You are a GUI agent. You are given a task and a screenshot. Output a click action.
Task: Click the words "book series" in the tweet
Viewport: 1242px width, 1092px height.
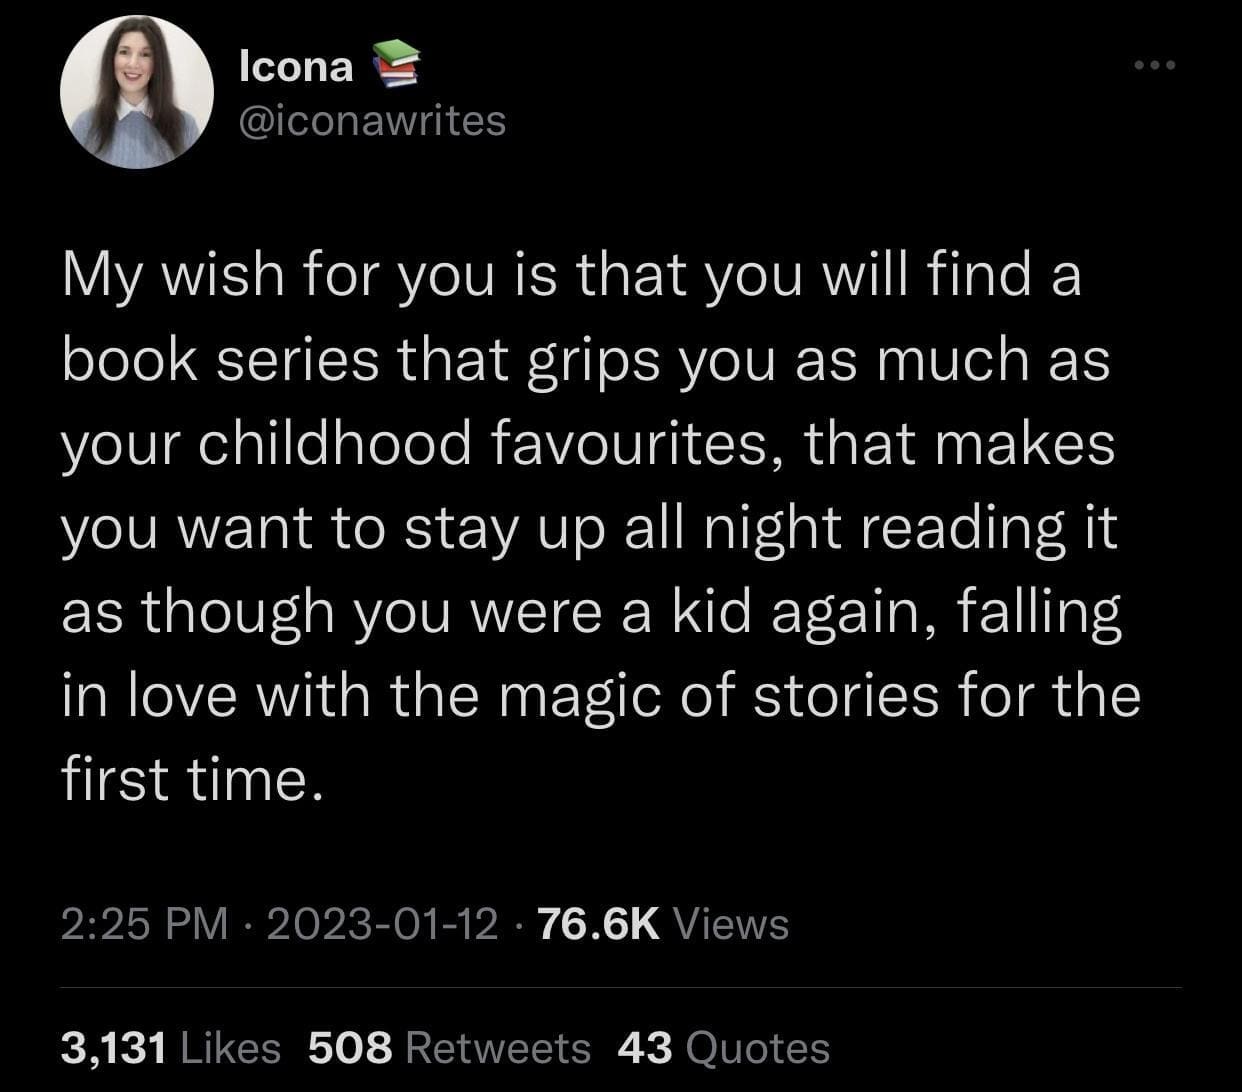click(x=220, y=361)
